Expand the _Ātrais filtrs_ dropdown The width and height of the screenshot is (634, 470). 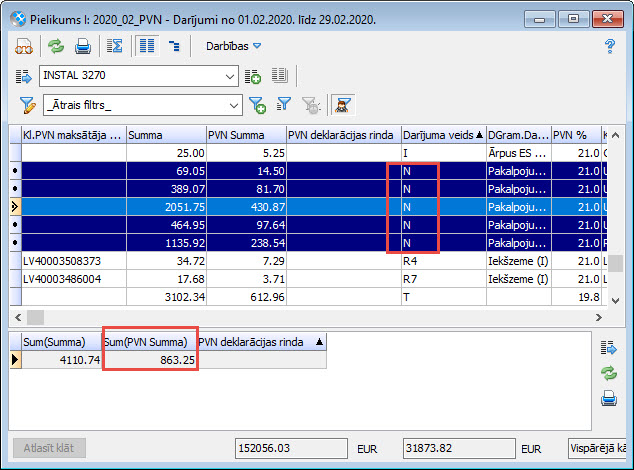coord(234,104)
